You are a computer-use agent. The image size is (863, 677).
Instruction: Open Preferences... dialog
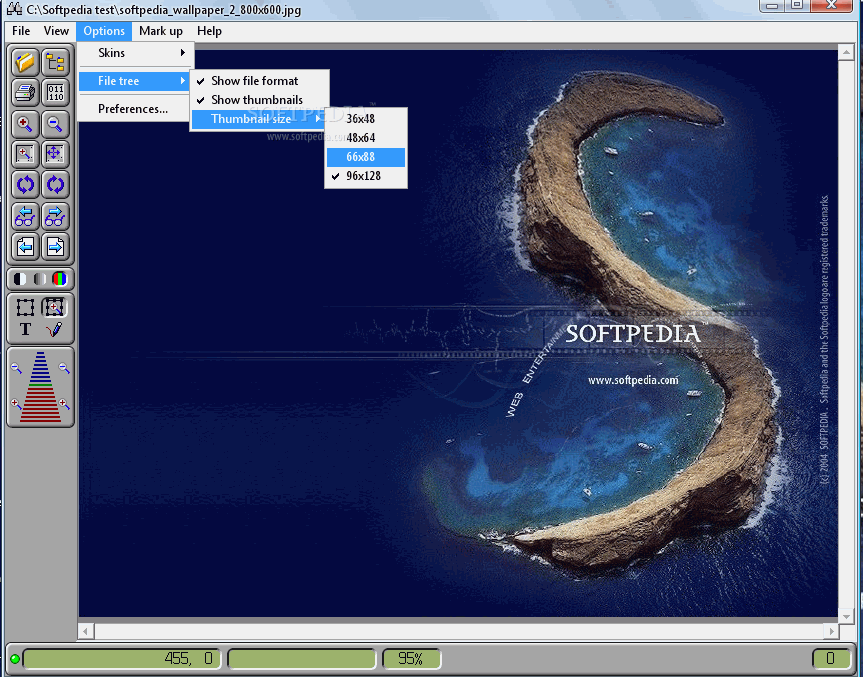tap(135, 109)
